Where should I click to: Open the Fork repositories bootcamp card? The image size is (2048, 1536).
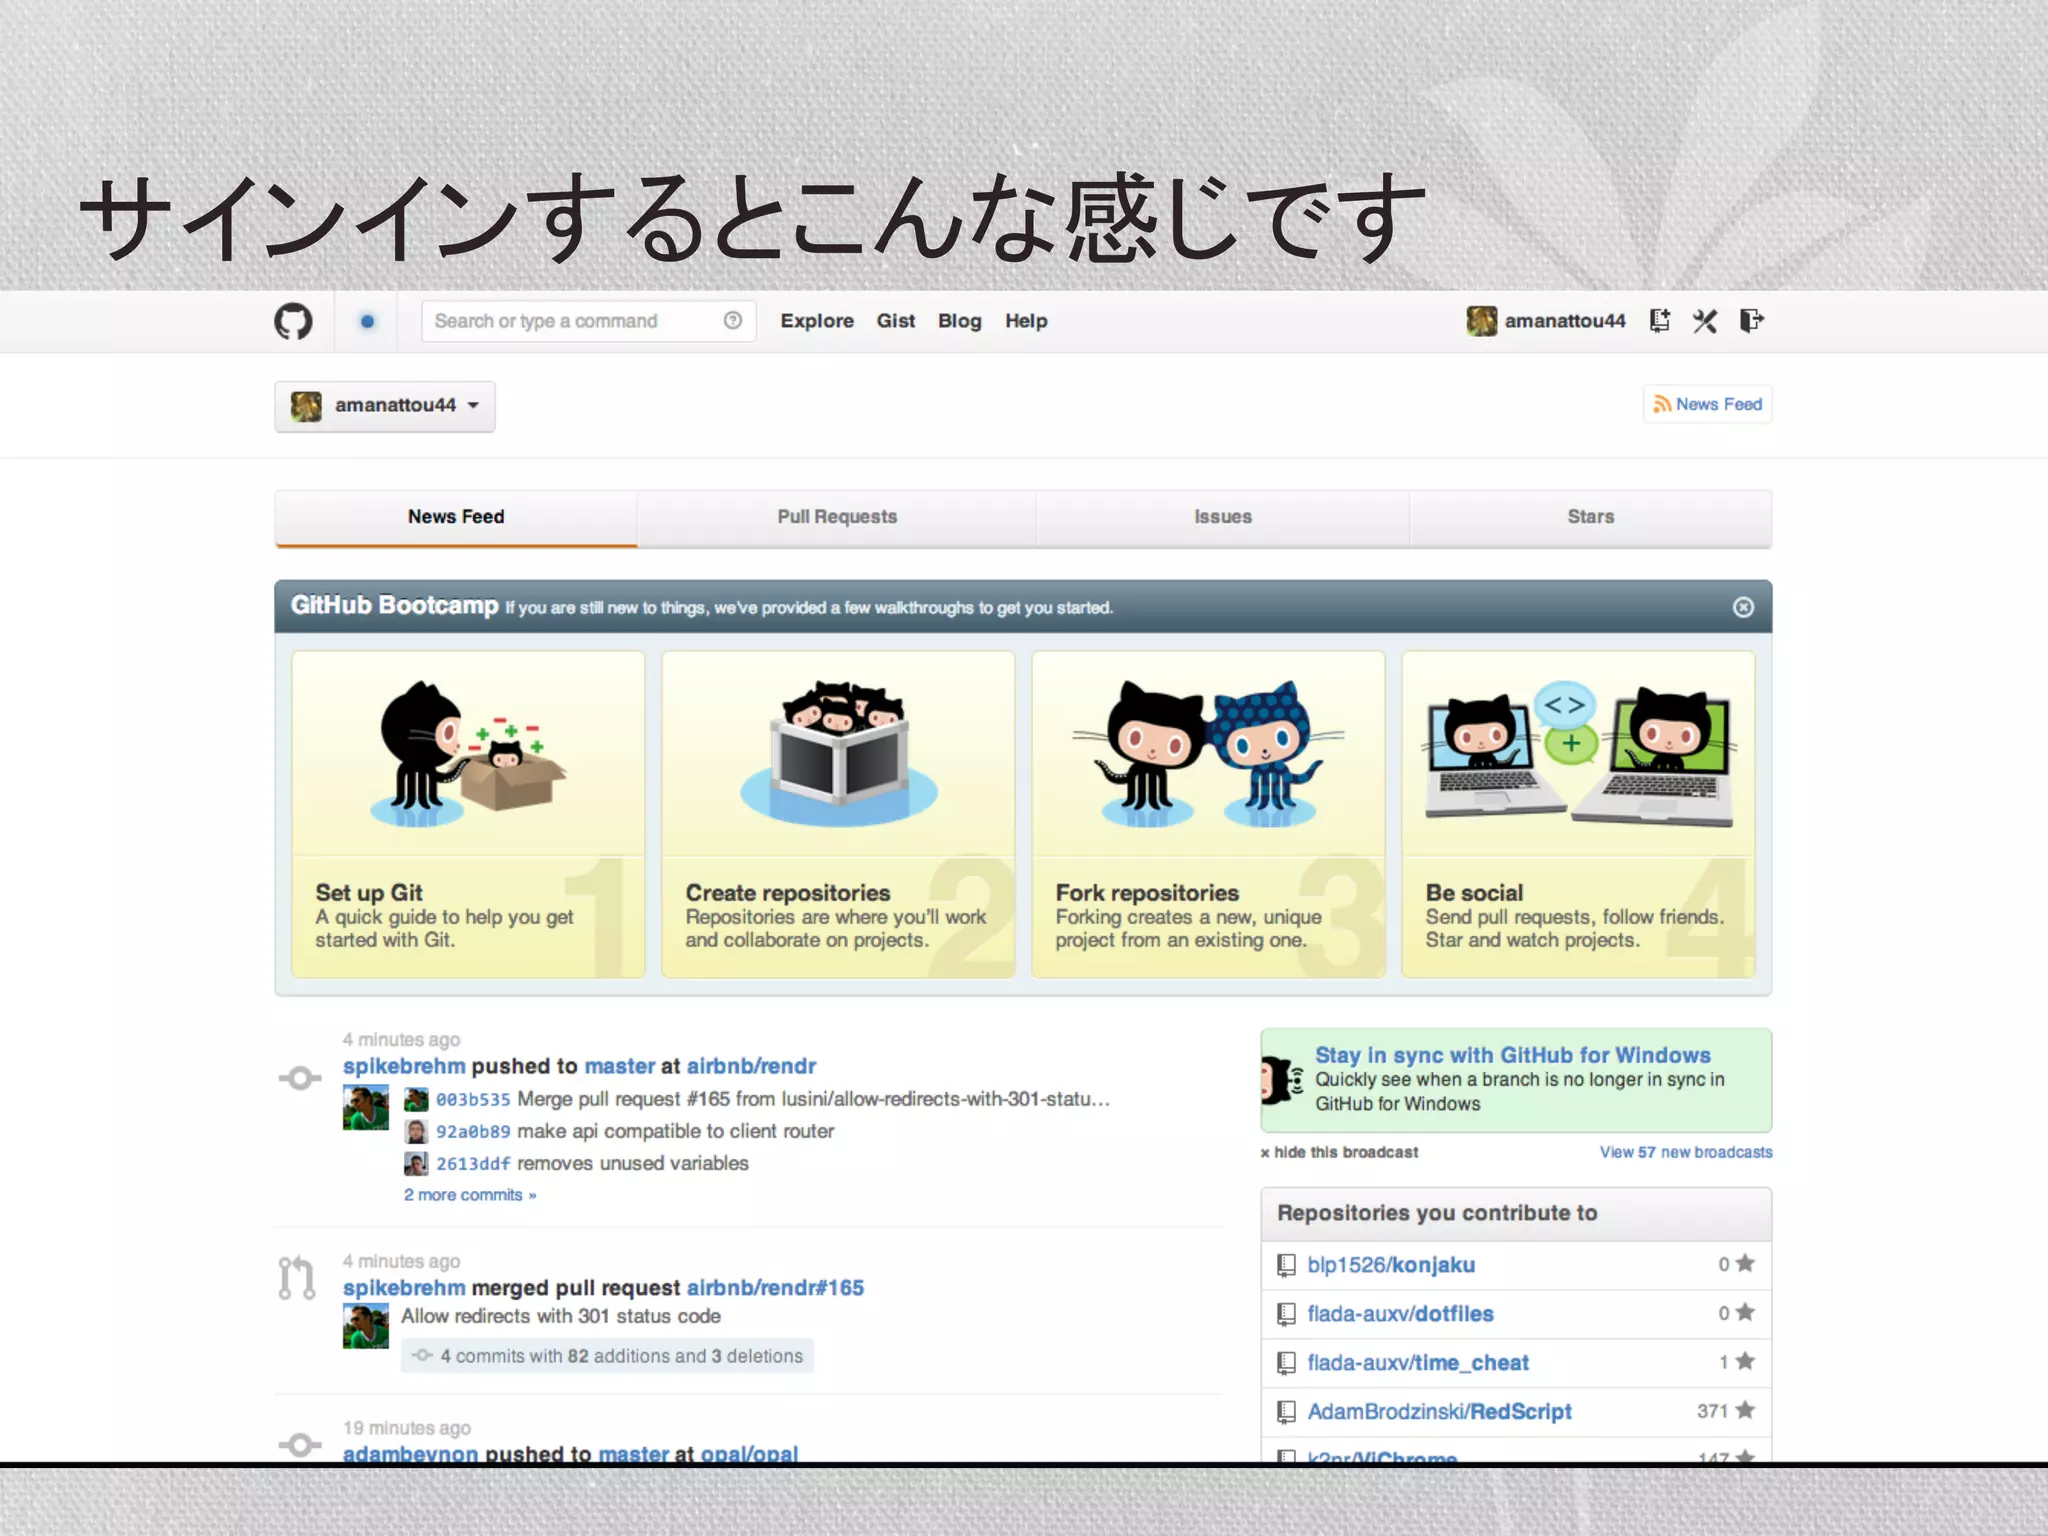coord(1208,814)
